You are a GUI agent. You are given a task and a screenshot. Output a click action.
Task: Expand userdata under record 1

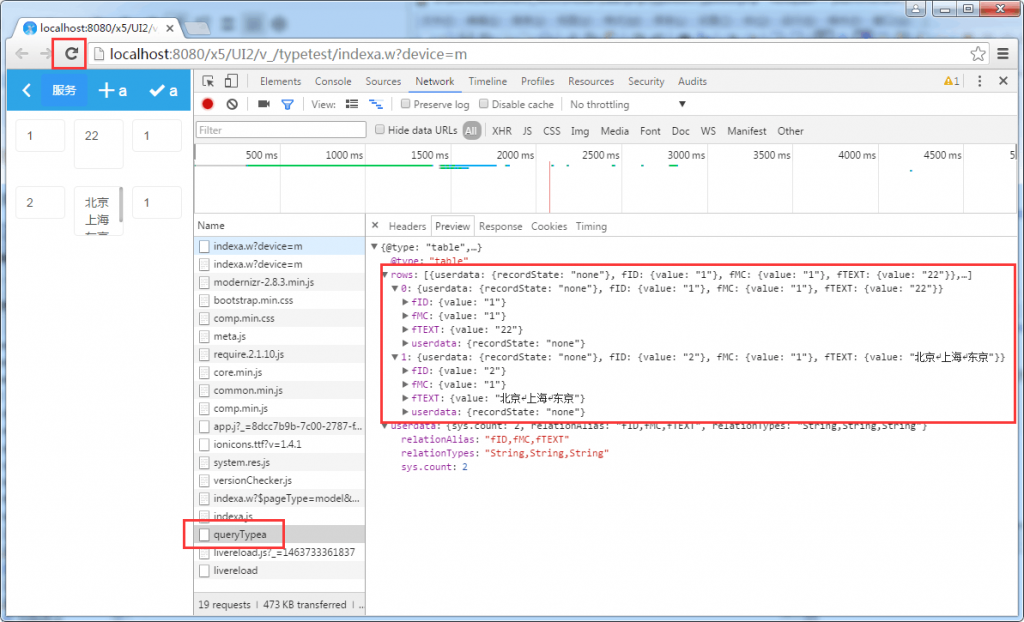click(x=405, y=411)
